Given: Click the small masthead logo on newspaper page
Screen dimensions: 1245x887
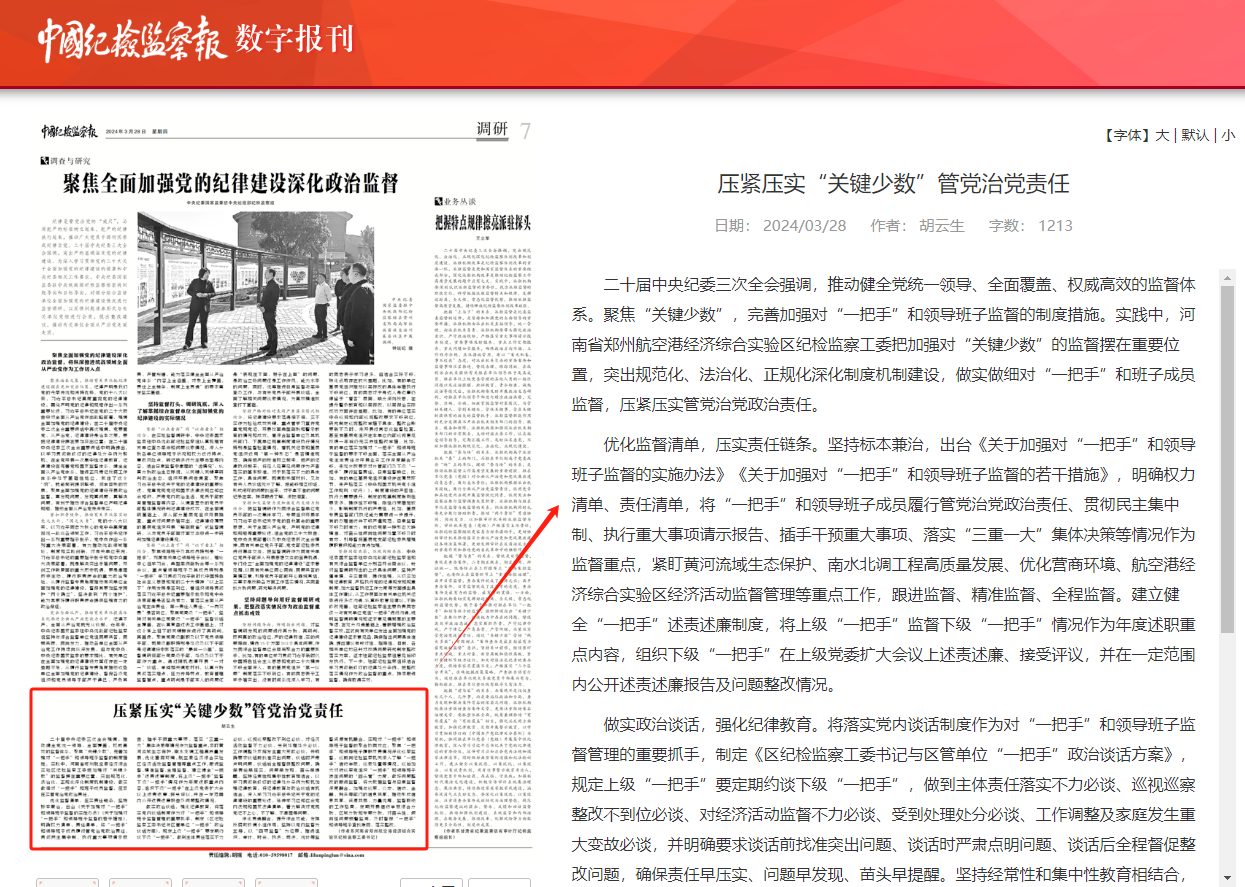Looking at the screenshot, I should (69, 131).
